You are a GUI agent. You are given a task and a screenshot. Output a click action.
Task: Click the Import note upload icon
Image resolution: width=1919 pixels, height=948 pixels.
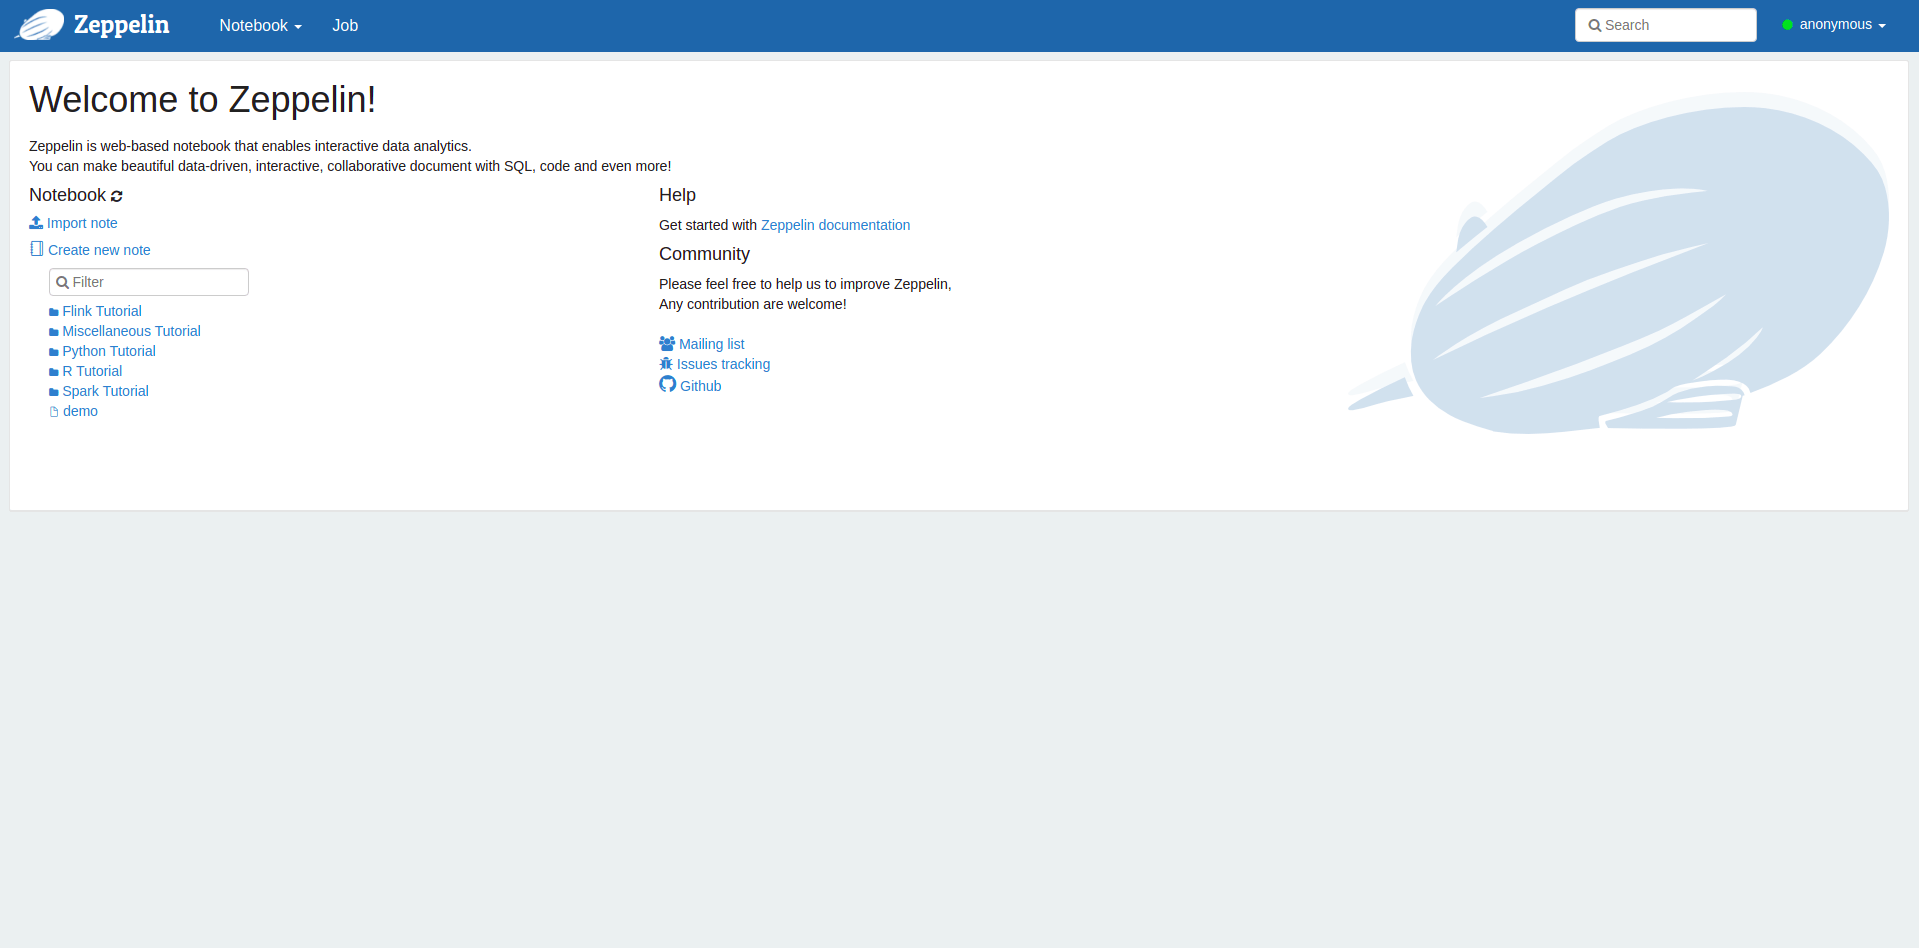click(36, 222)
